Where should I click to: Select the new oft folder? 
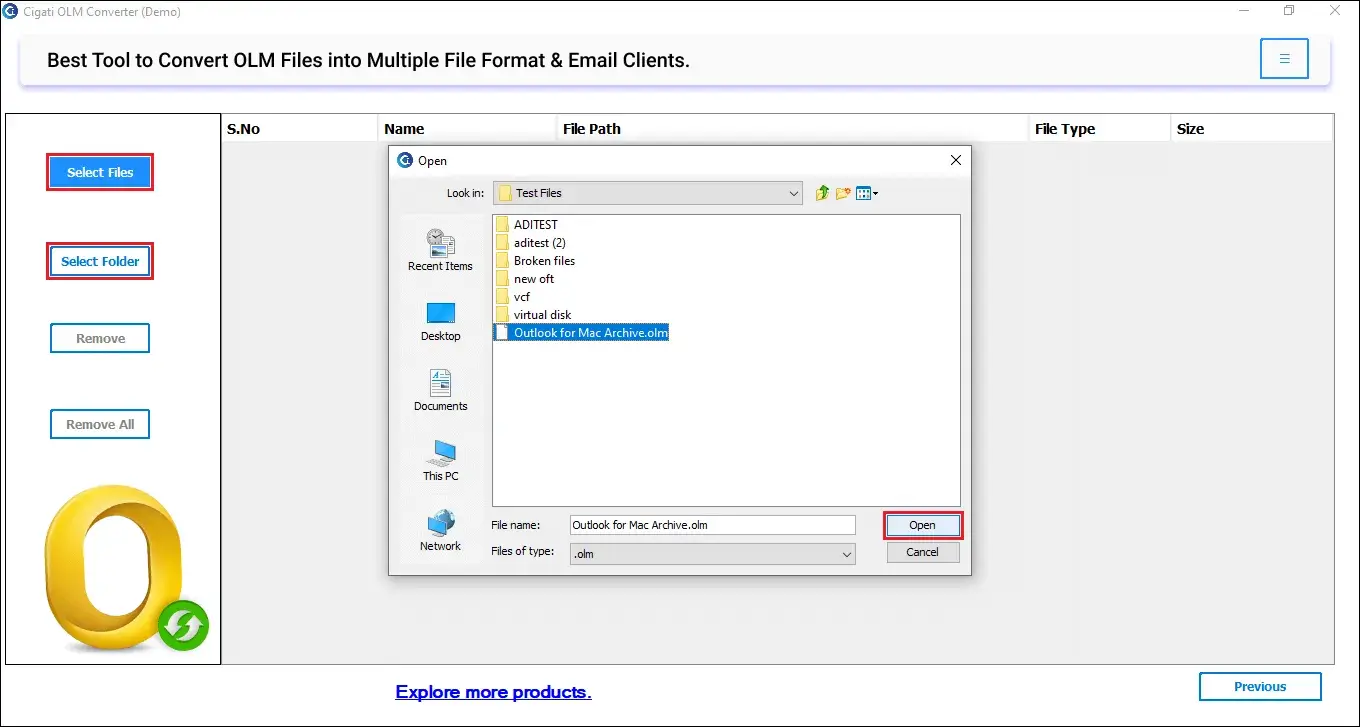(x=525, y=279)
